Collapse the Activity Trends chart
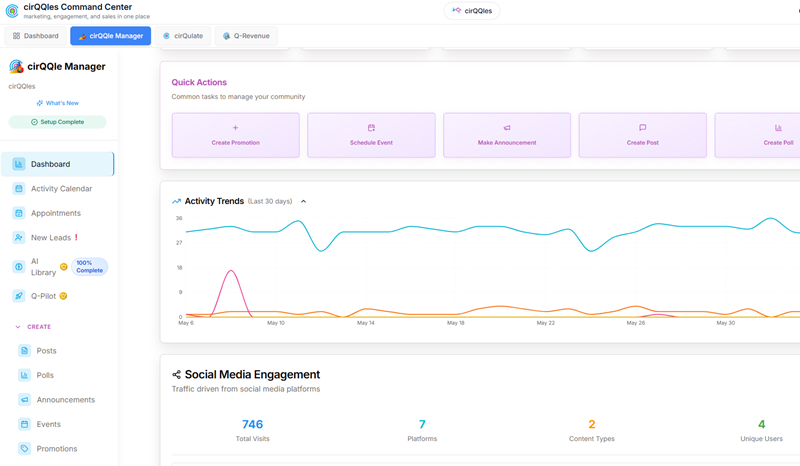Image resolution: width=800 pixels, height=466 pixels. (304, 201)
